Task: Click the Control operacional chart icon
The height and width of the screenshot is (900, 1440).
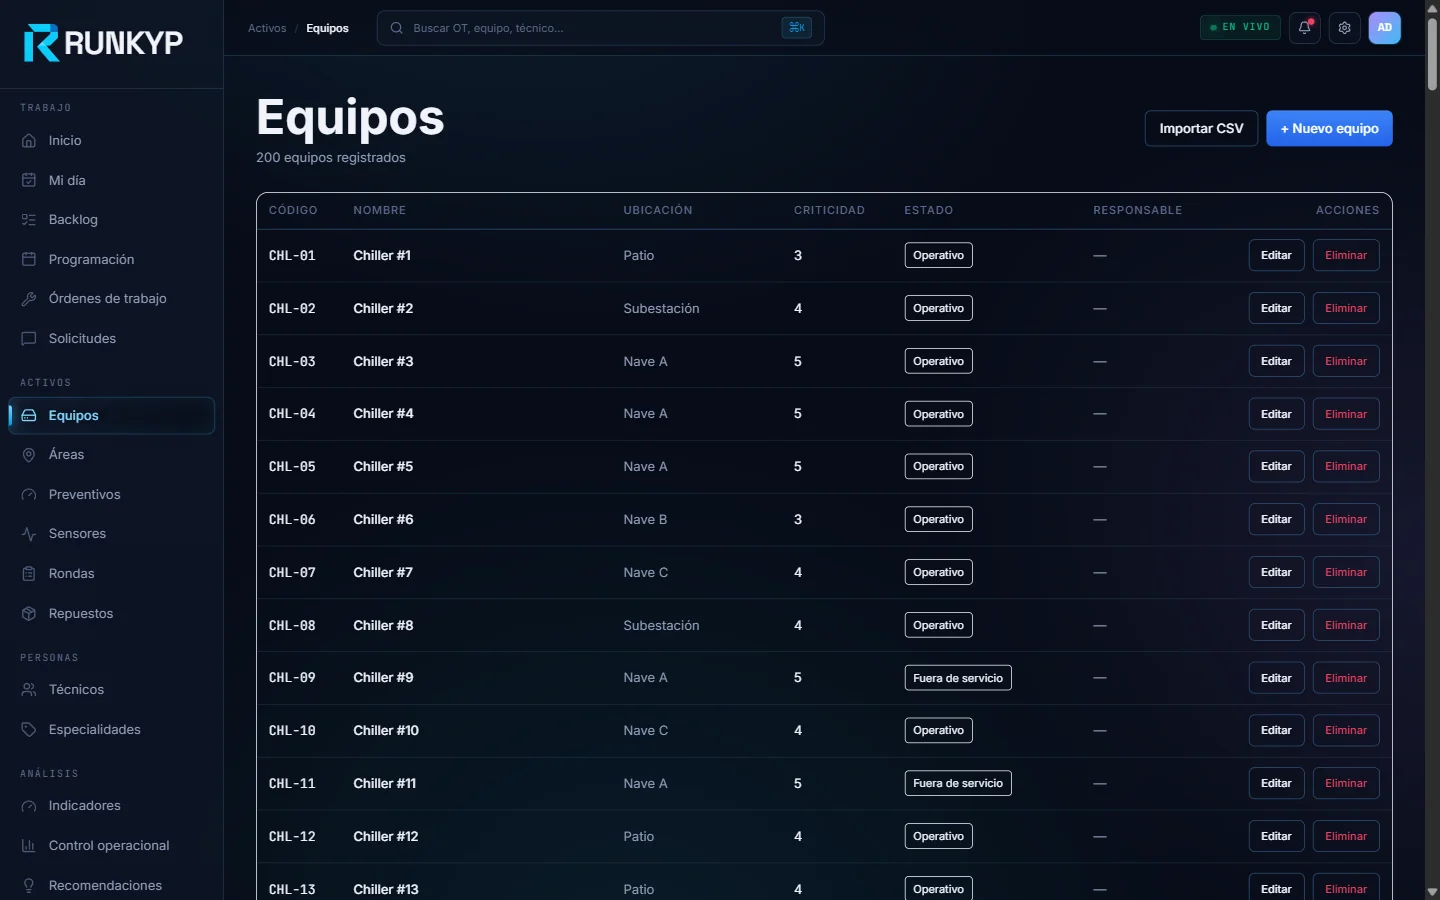Action: click(x=29, y=846)
